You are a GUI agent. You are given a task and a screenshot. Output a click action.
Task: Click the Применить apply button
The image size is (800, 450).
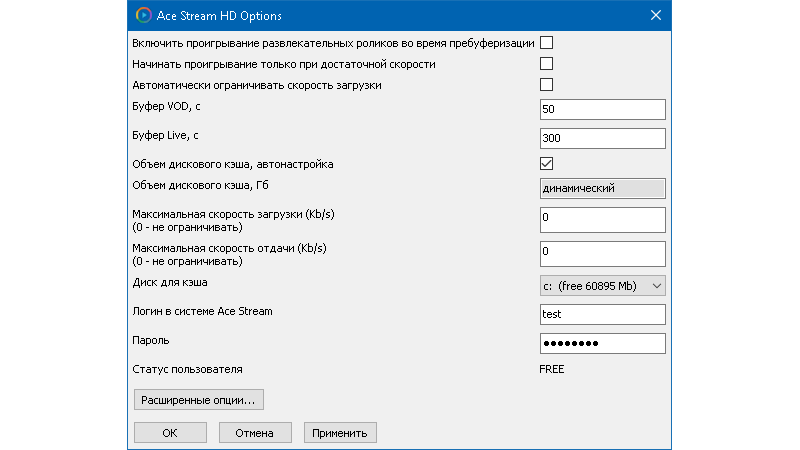[x=340, y=433]
